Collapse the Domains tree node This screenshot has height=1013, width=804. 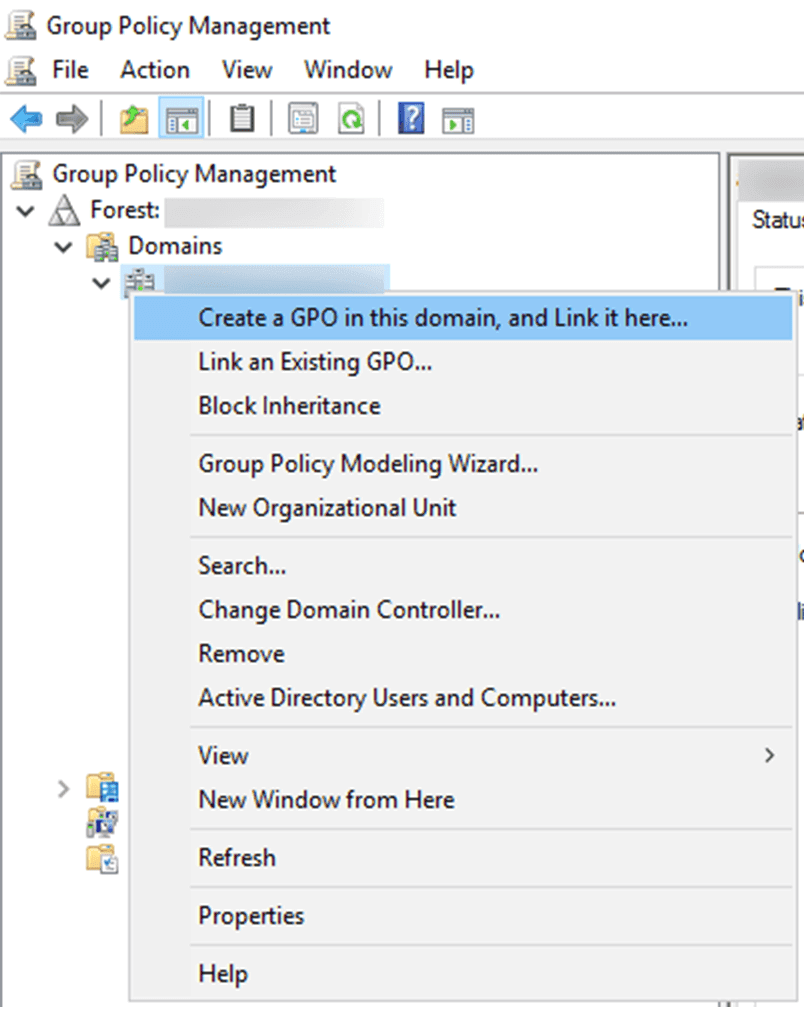(x=62, y=246)
